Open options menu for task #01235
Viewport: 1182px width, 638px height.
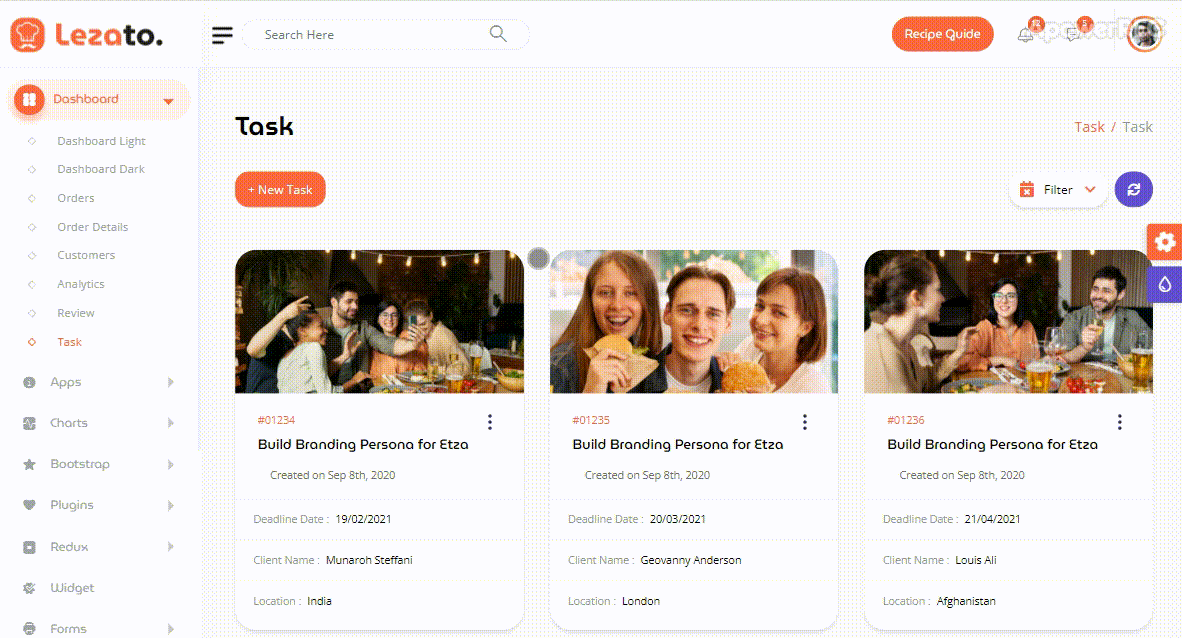805,422
